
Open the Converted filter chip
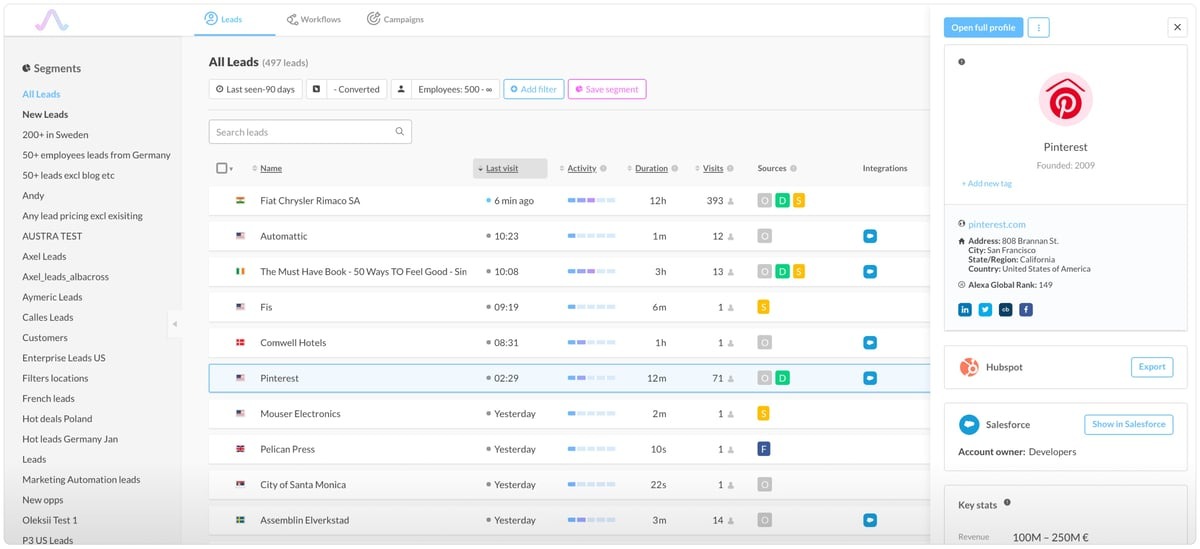[x=346, y=89]
